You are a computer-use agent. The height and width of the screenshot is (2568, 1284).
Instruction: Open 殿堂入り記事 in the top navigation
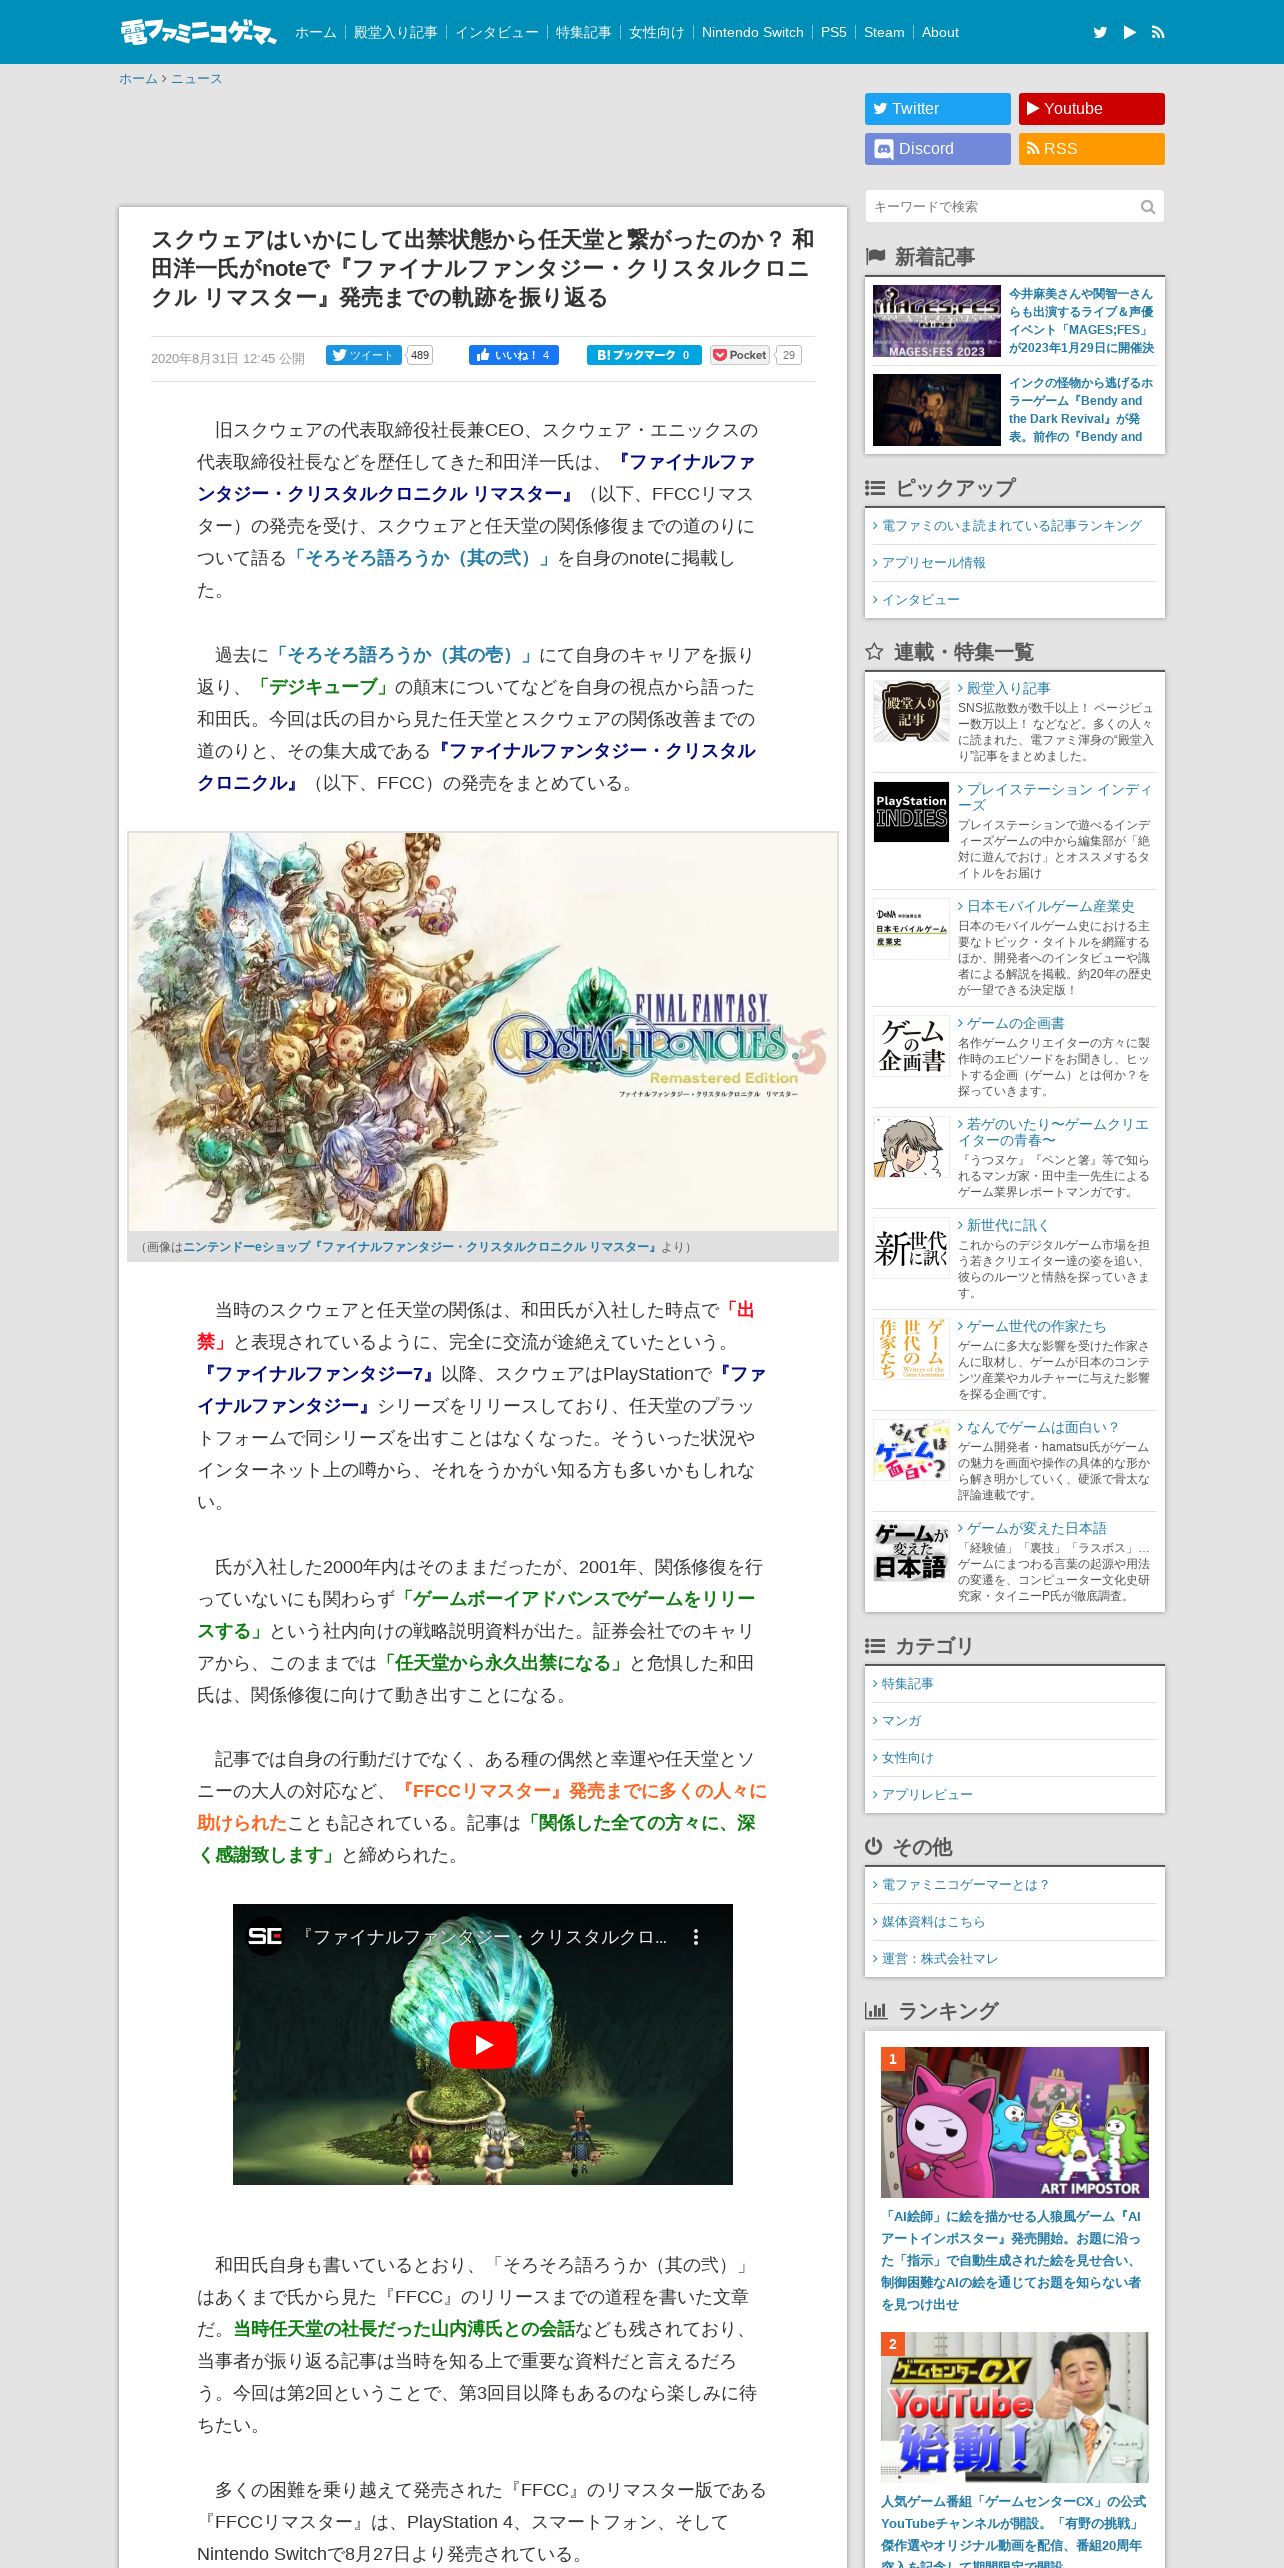coord(396,32)
